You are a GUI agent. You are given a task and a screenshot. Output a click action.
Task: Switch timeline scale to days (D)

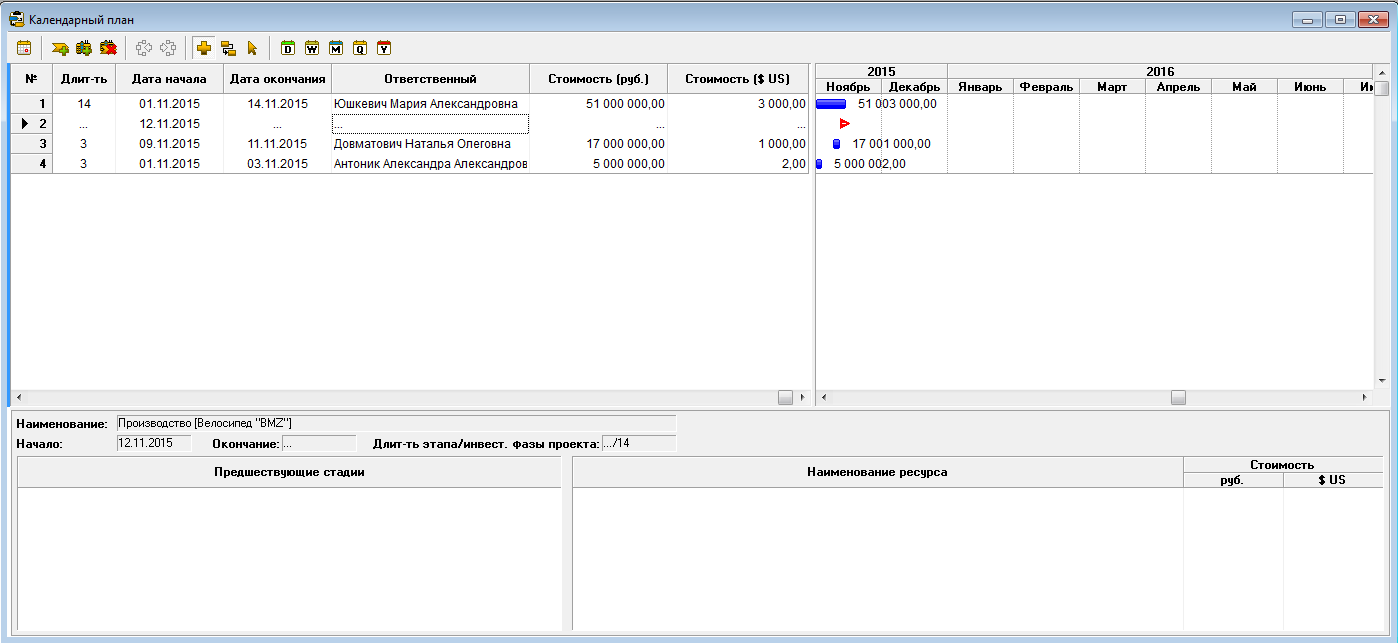coord(288,47)
